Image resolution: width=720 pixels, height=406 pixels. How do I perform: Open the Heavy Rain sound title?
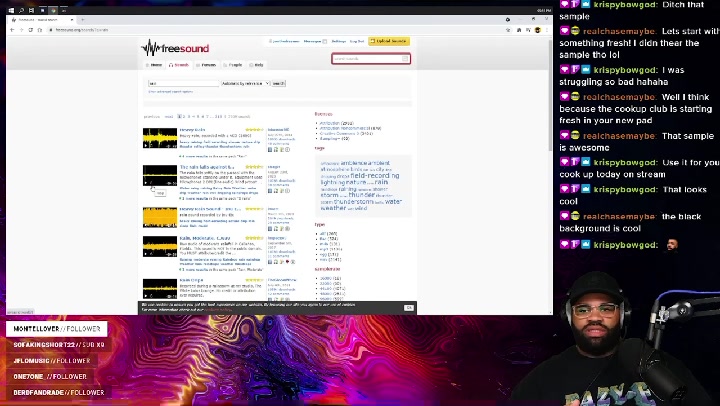[x=192, y=130]
